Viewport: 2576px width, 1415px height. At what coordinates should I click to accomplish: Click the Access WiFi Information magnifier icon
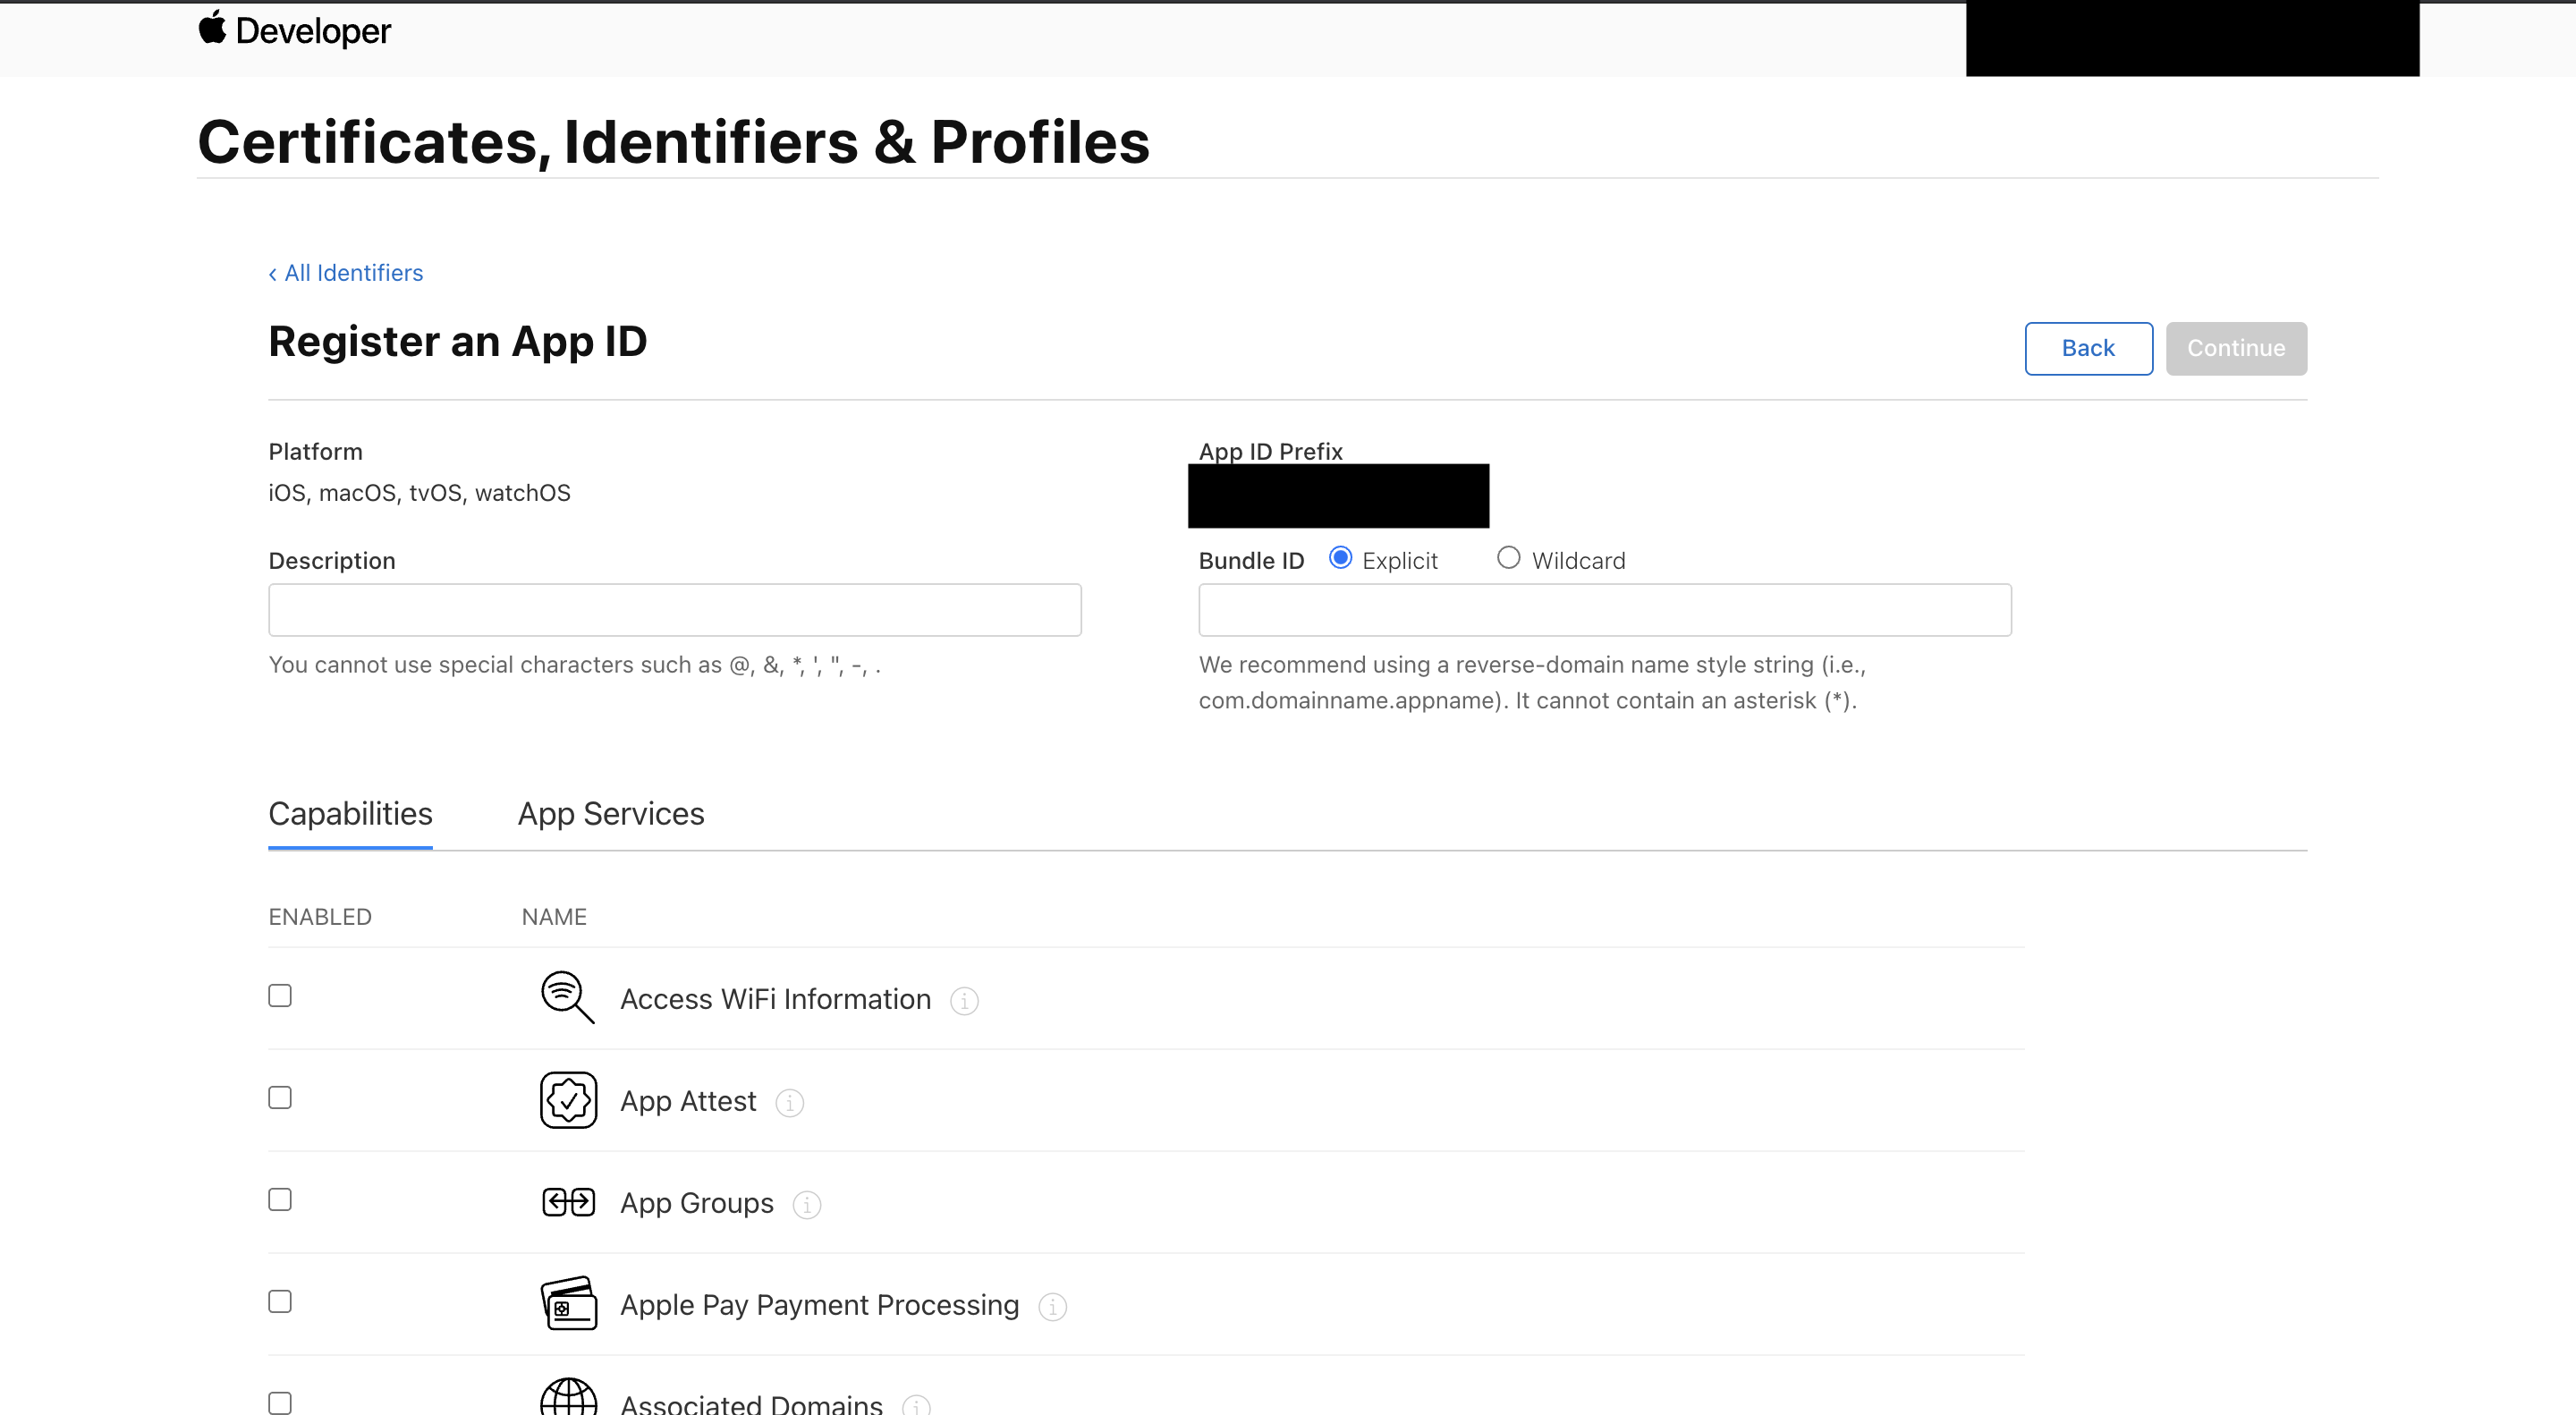(567, 997)
